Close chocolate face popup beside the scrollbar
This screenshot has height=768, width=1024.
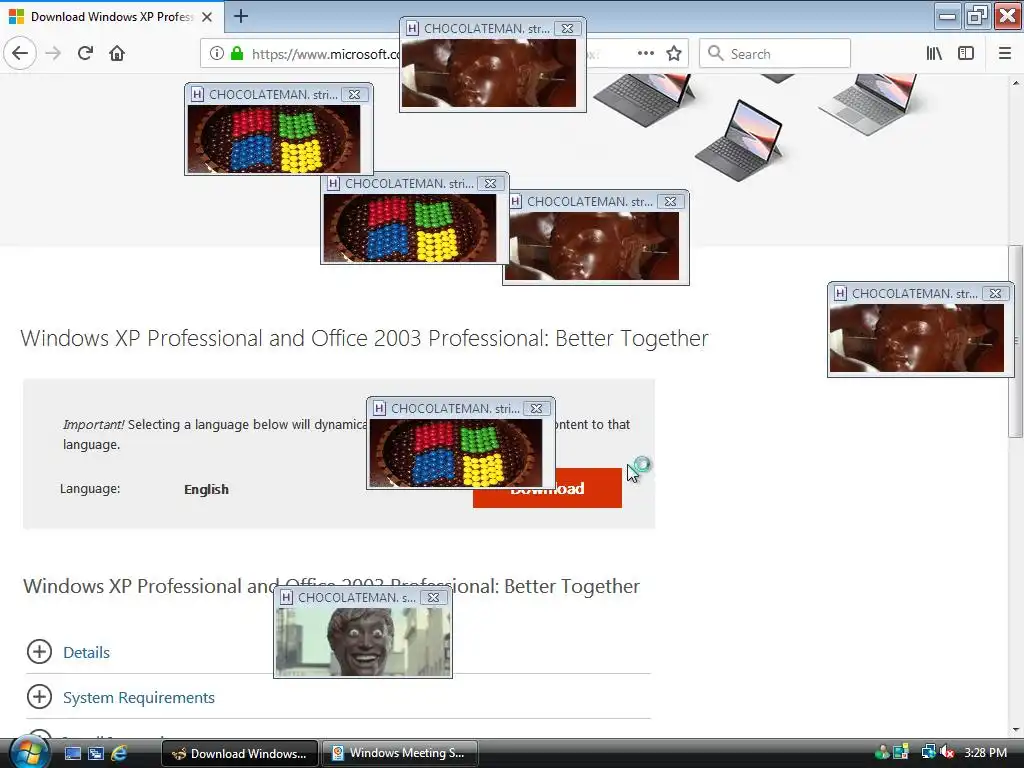tap(995, 294)
